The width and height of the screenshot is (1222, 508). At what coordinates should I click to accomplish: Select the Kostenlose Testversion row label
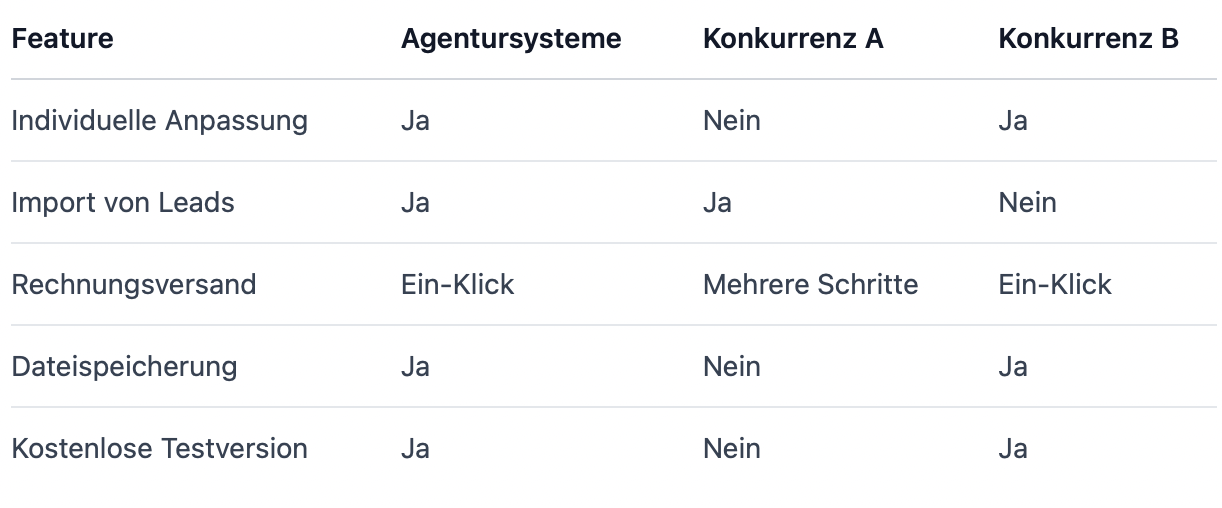[x=159, y=449]
